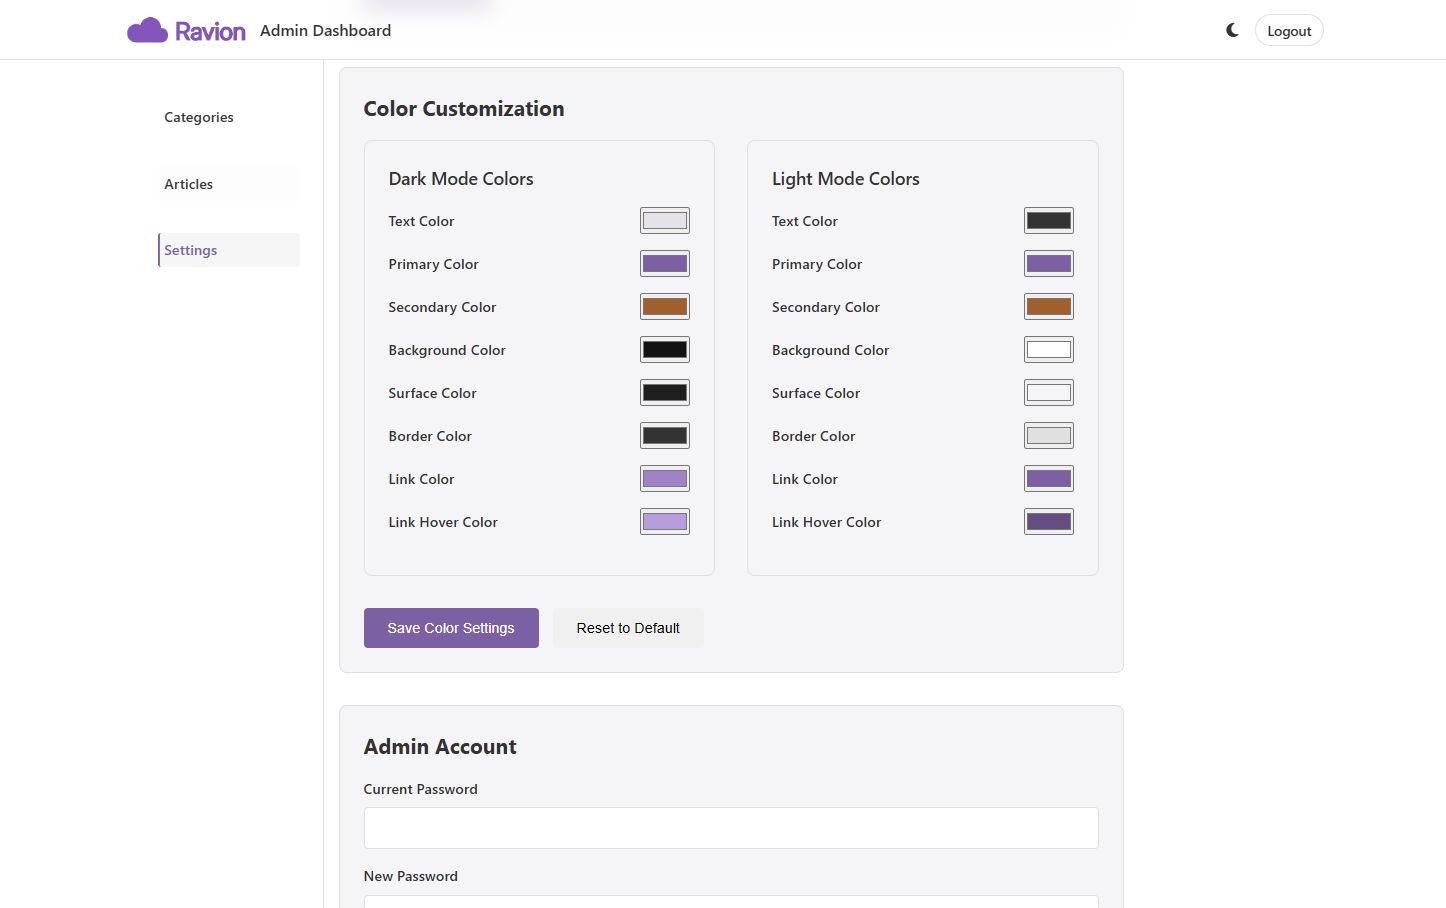
Task: Focus the Current Password input field
Action: pyautogui.click(x=731, y=828)
